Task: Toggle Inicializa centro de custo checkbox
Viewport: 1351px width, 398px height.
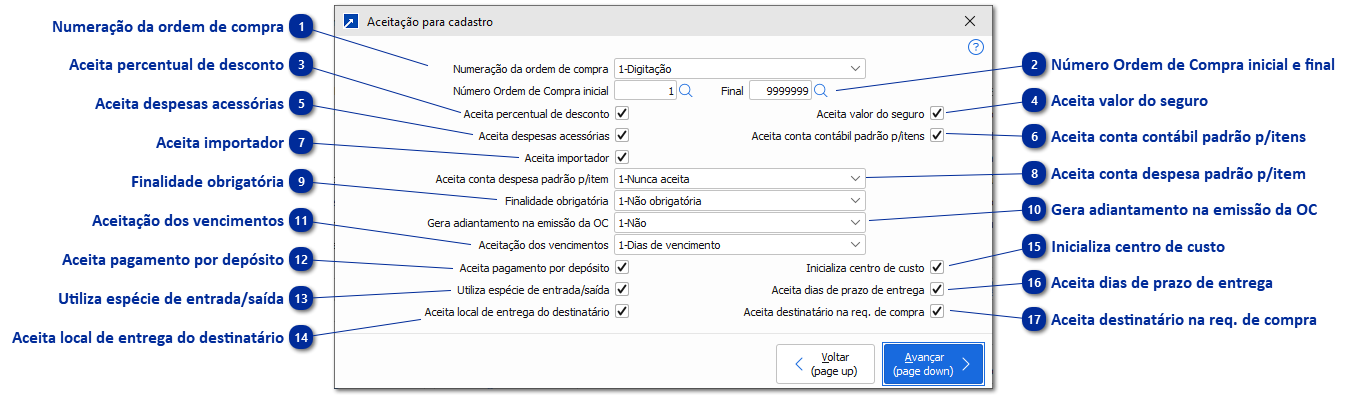Action: pyautogui.click(x=937, y=267)
